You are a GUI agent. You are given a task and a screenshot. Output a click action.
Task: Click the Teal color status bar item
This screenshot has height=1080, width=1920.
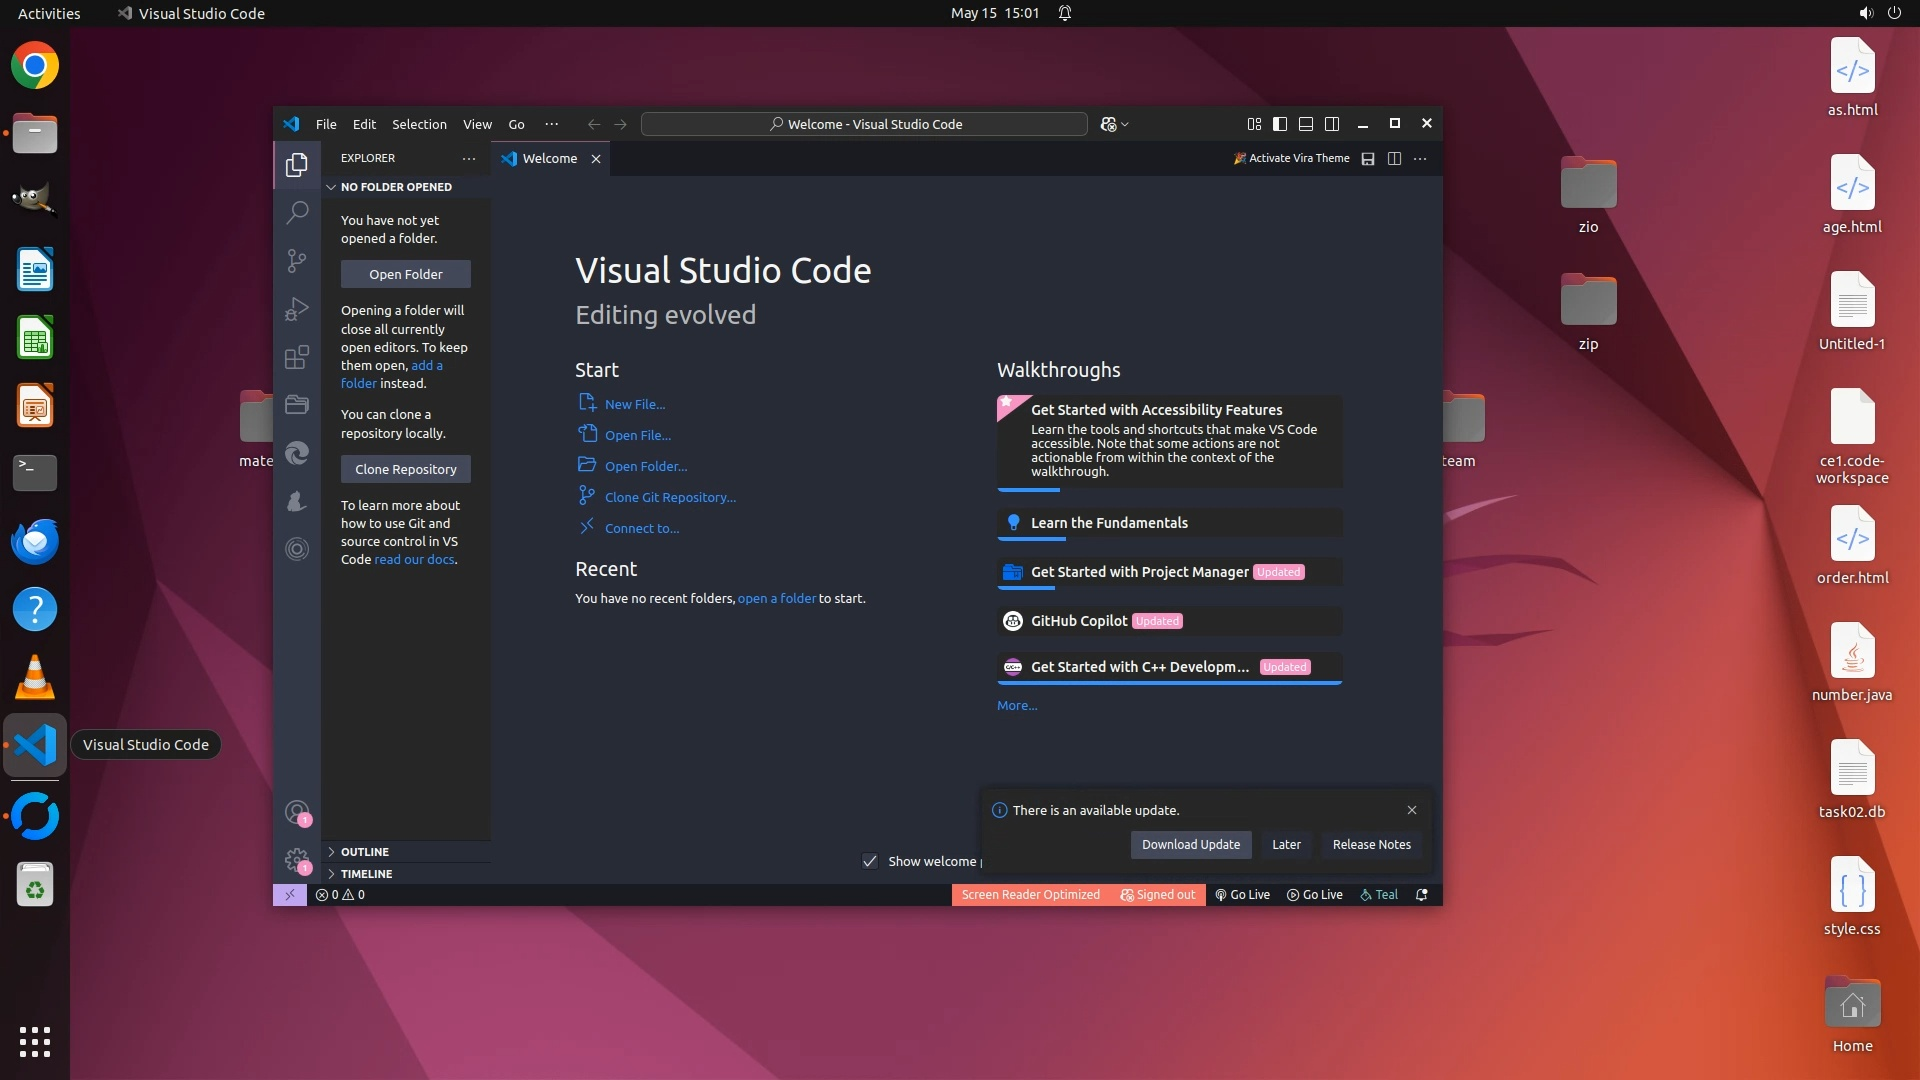coord(1379,895)
